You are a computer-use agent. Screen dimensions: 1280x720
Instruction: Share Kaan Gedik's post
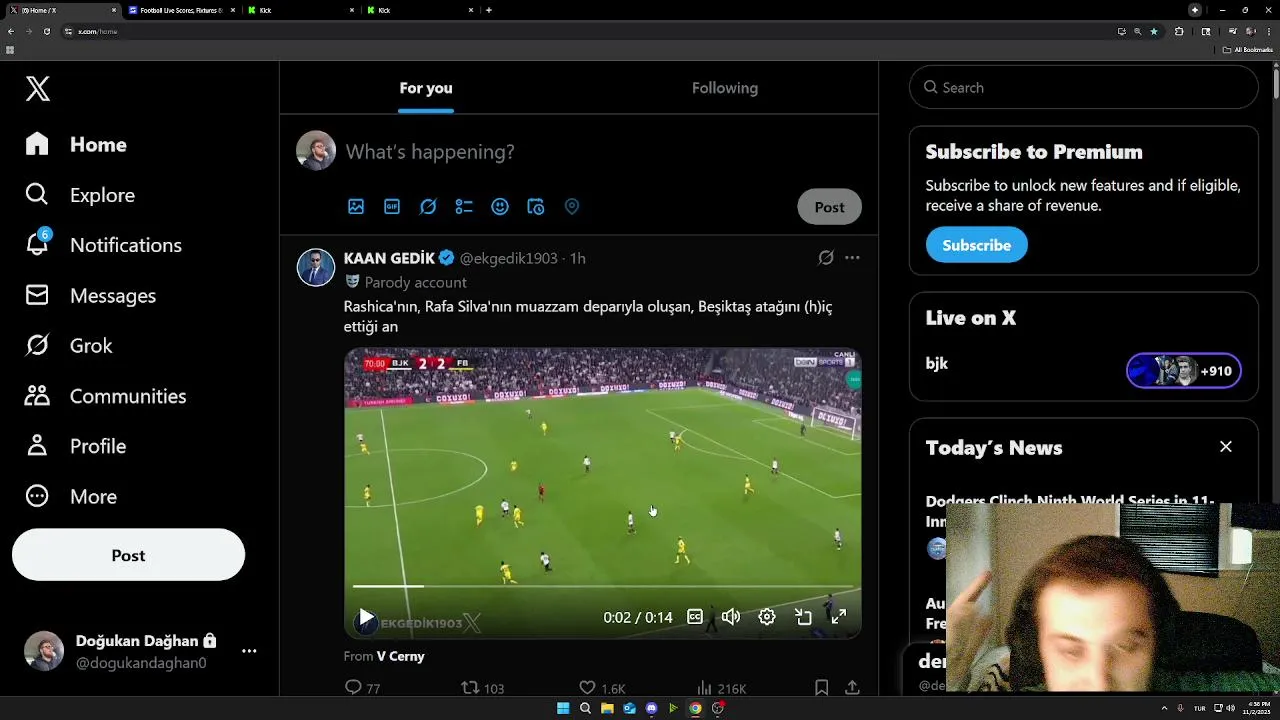click(x=852, y=688)
